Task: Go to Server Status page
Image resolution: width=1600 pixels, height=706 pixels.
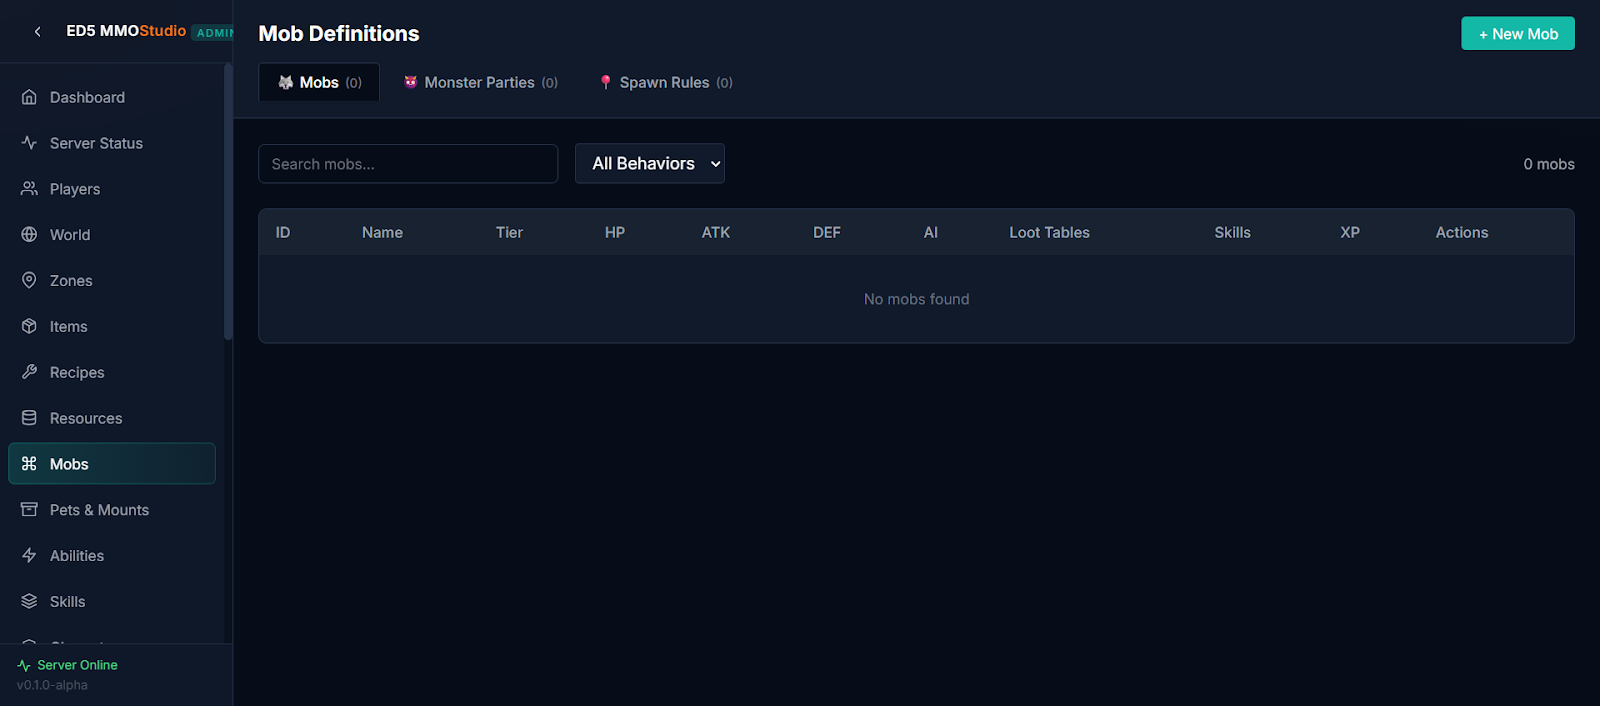Action: pos(112,143)
